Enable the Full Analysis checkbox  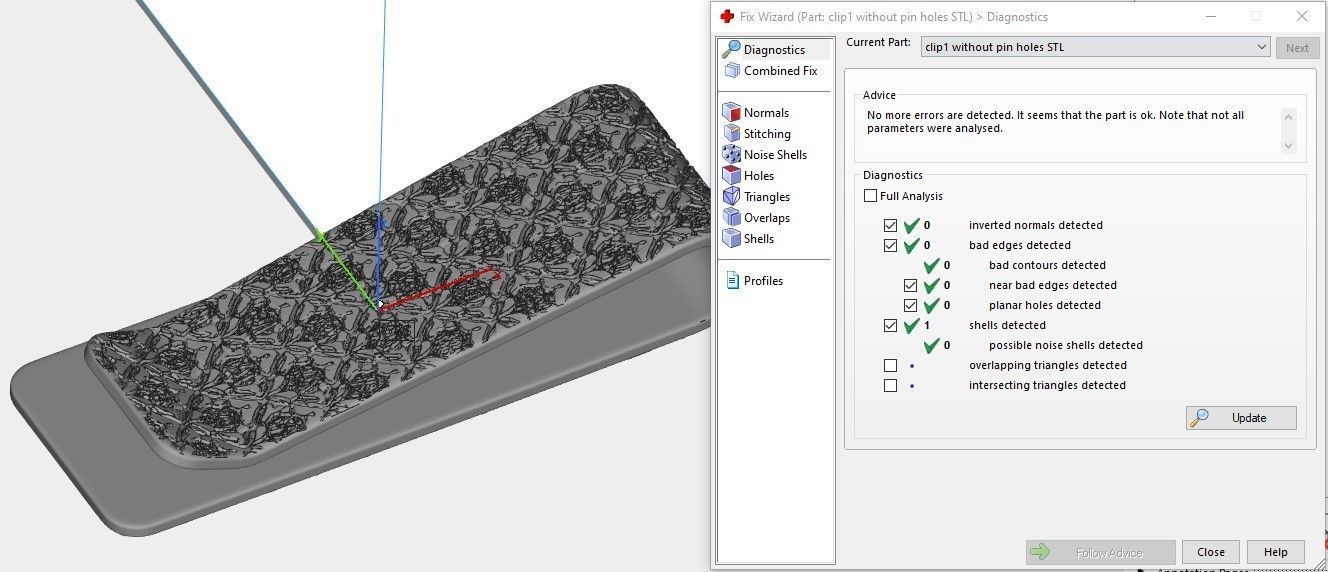pyautogui.click(x=870, y=196)
